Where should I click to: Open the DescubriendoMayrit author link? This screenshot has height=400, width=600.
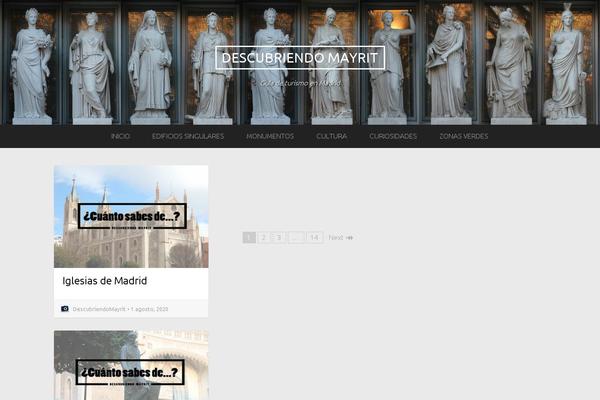(99, 309)
